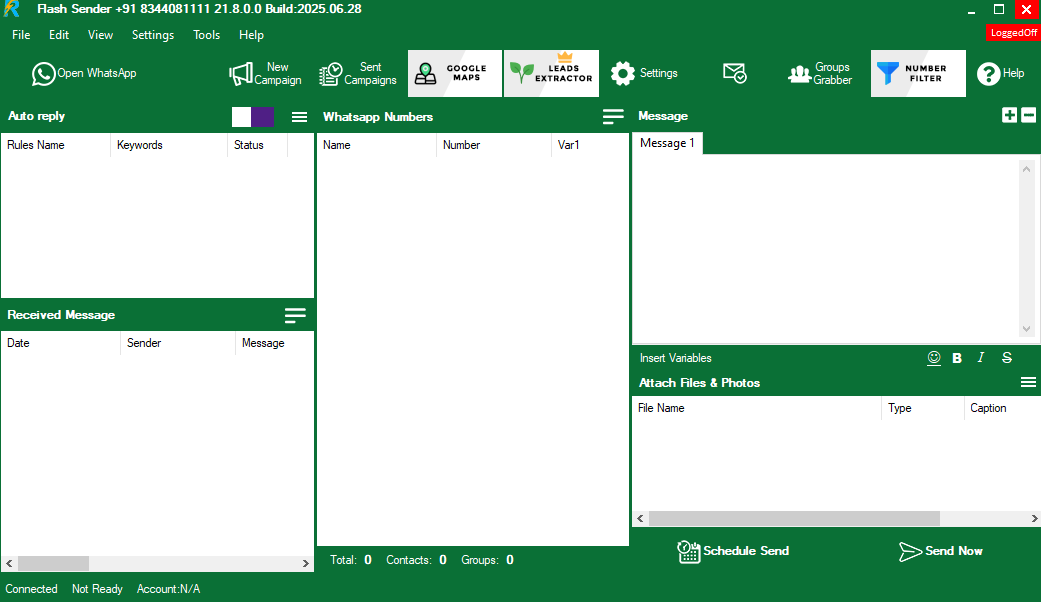Click the attachments list horizontal scrollbar

tap(794, 519)
